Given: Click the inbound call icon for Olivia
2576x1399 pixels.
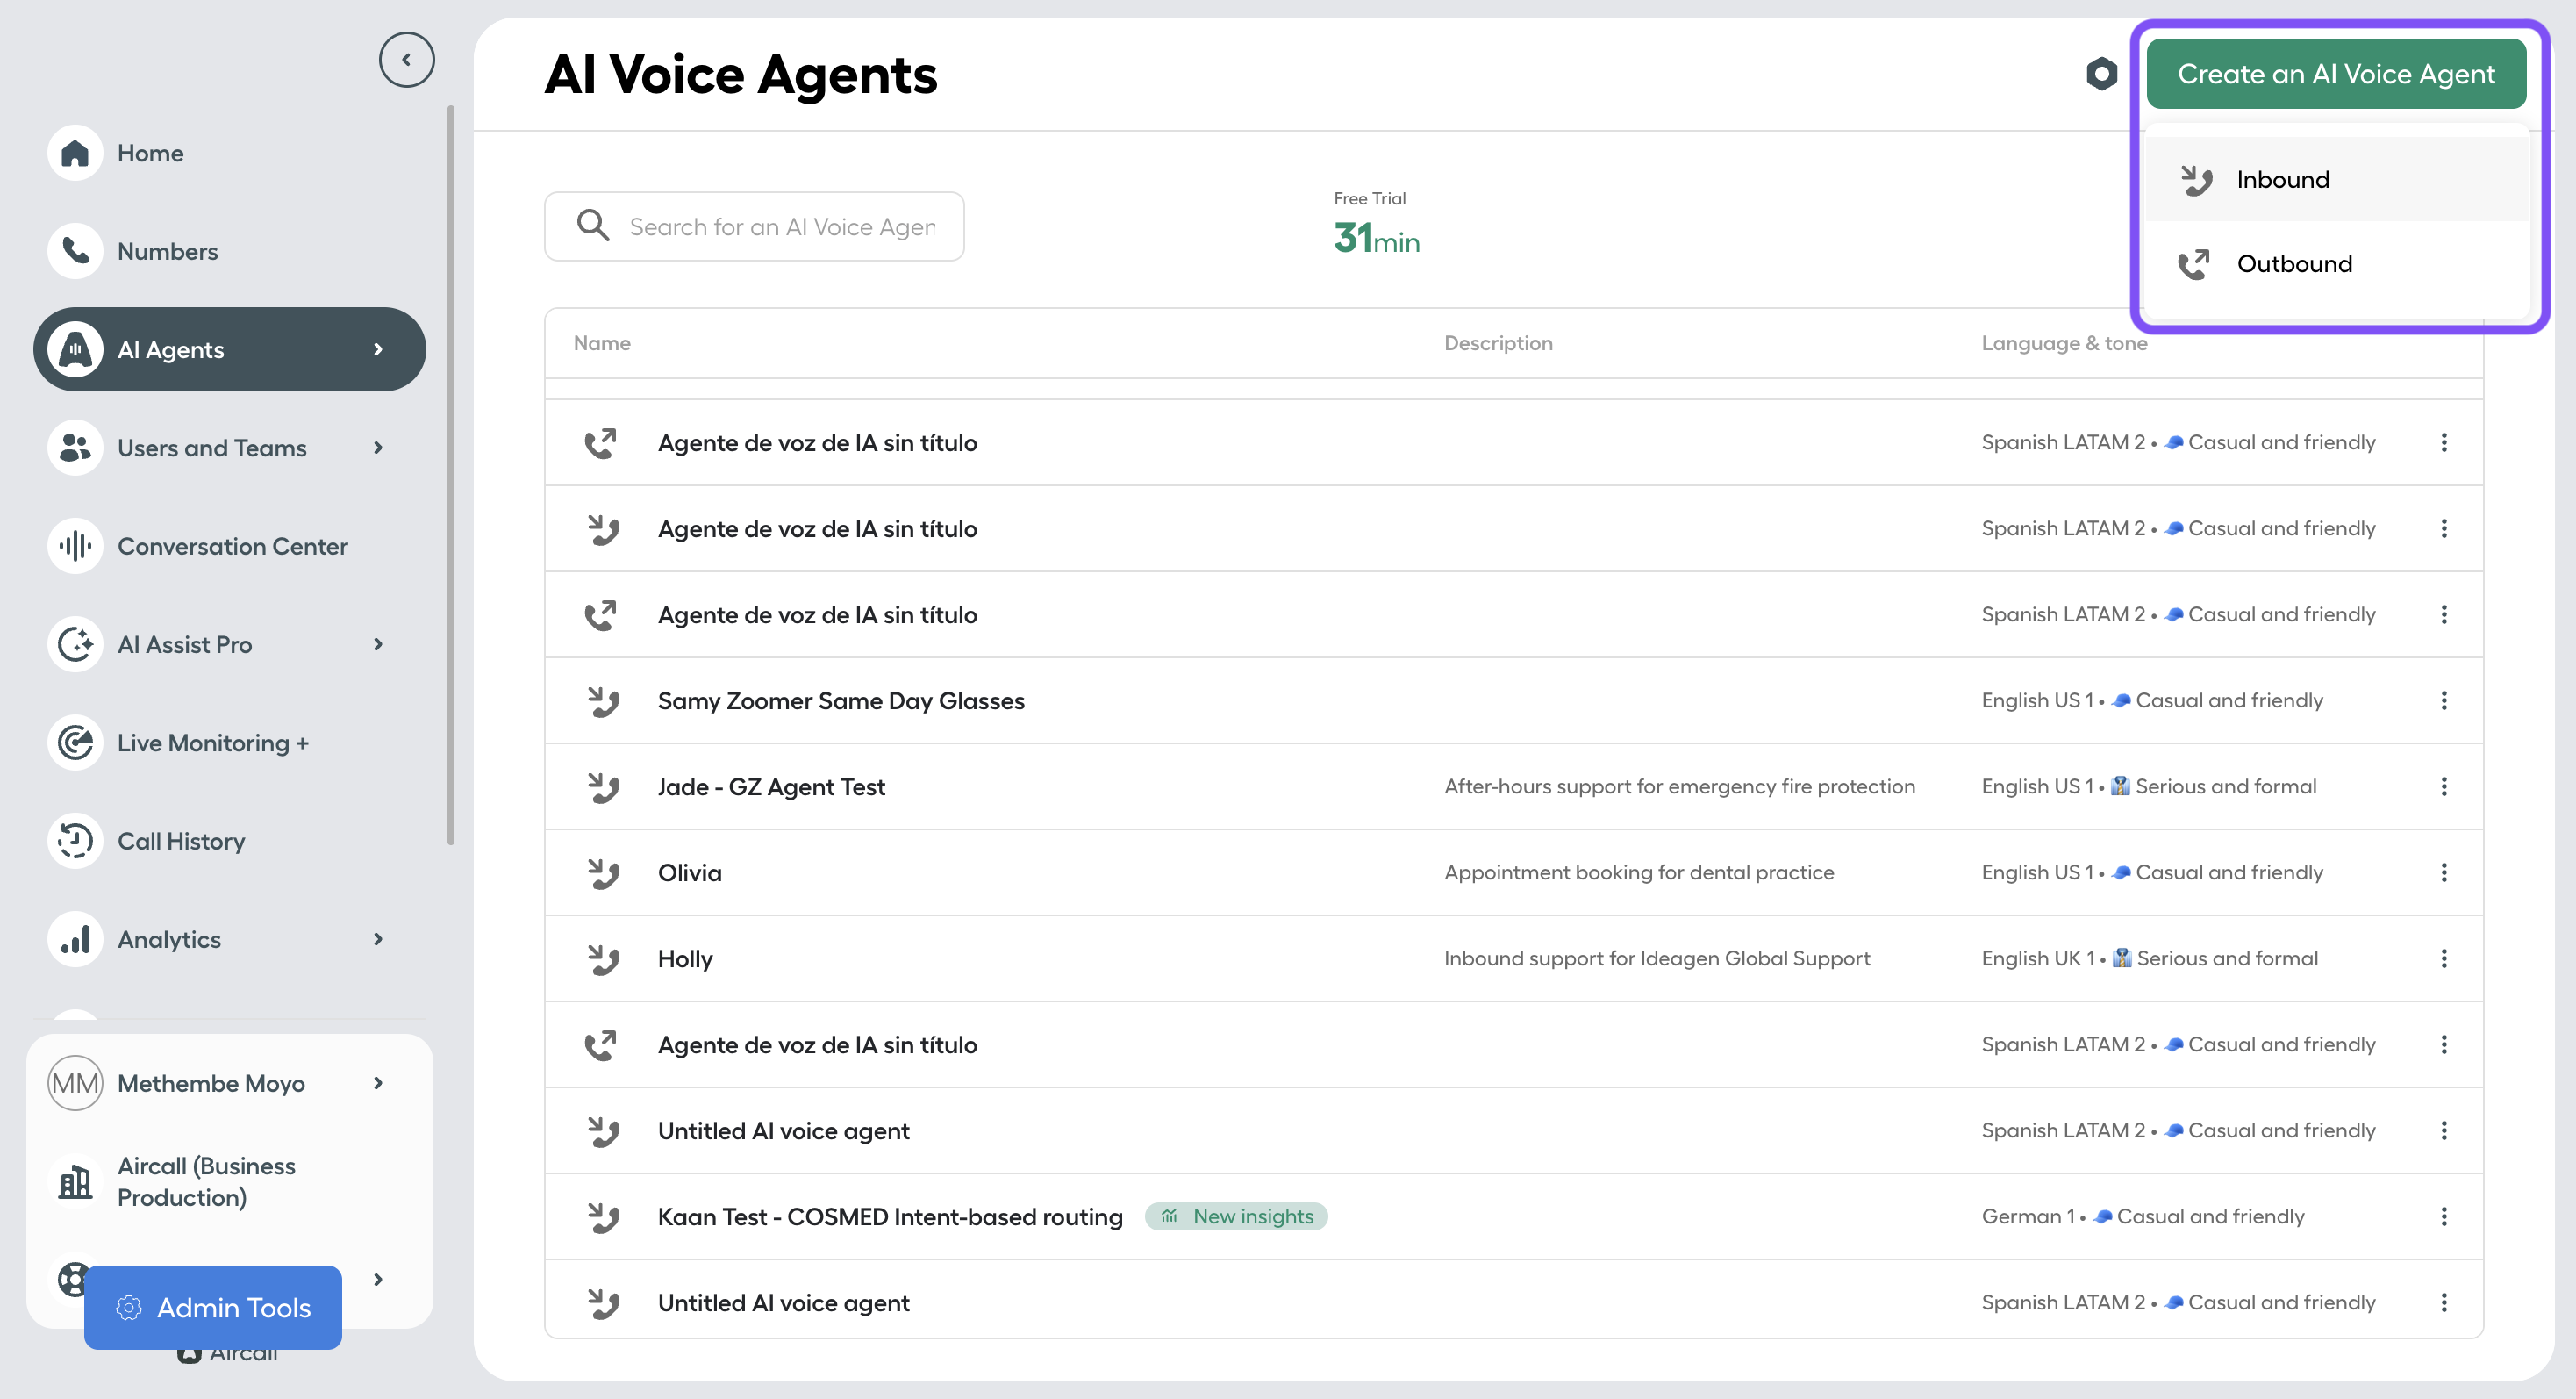Looking at the screenshot, I should coord(603,873).
